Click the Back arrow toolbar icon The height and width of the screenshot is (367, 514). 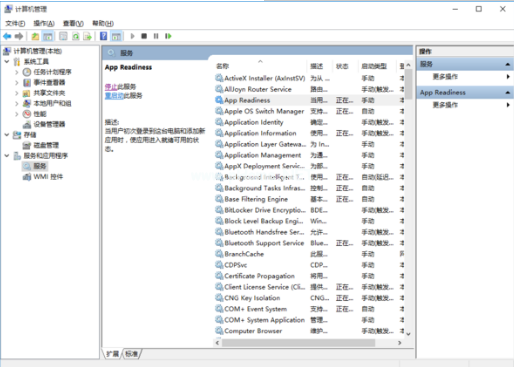7,36
